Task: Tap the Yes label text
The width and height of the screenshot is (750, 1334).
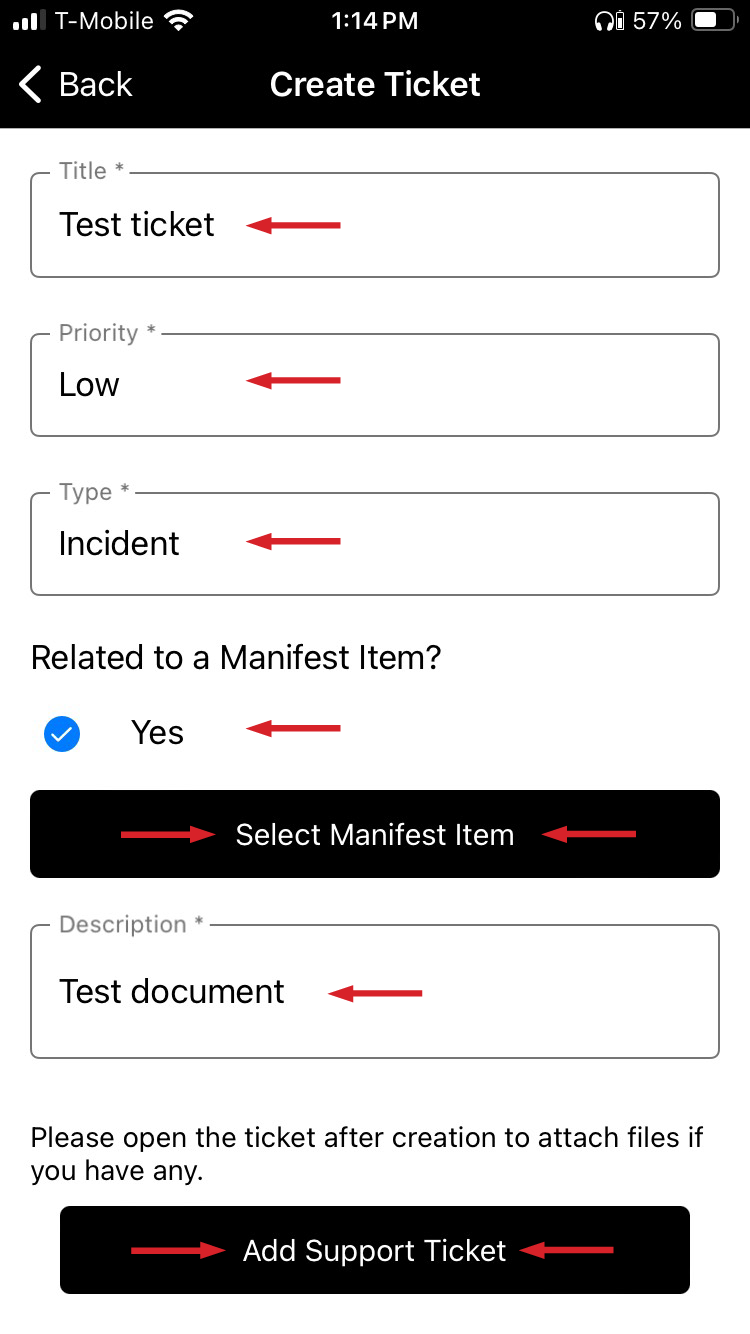Action: click(x=157, y=733)
